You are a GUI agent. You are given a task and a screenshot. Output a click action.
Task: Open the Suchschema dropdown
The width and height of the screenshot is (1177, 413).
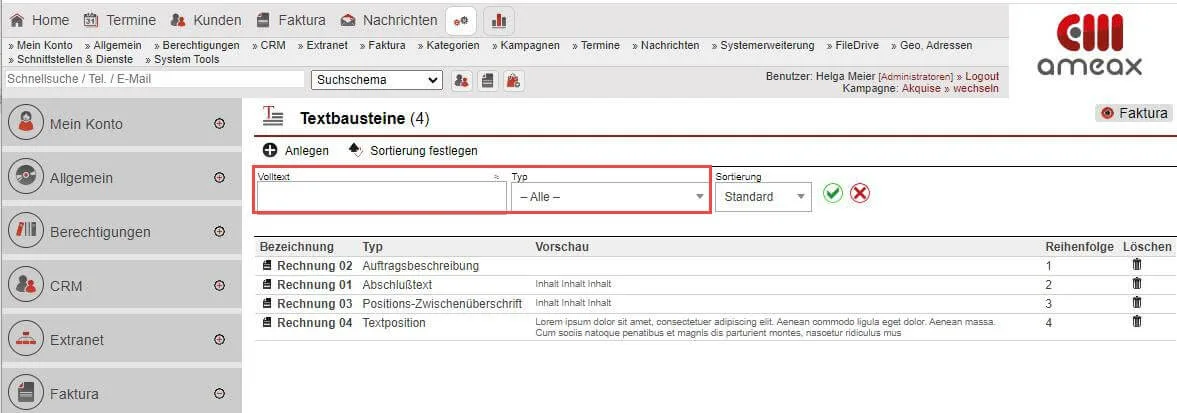(x=376, y=80)
